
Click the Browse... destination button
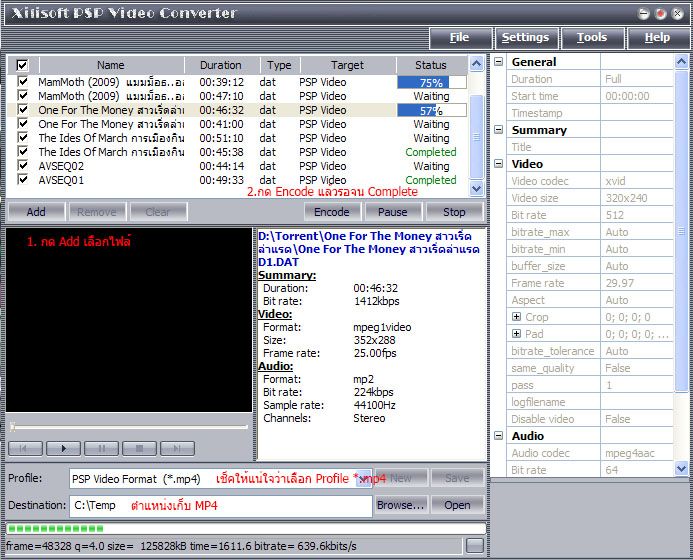pyautogui.click(x=400, y=505)
